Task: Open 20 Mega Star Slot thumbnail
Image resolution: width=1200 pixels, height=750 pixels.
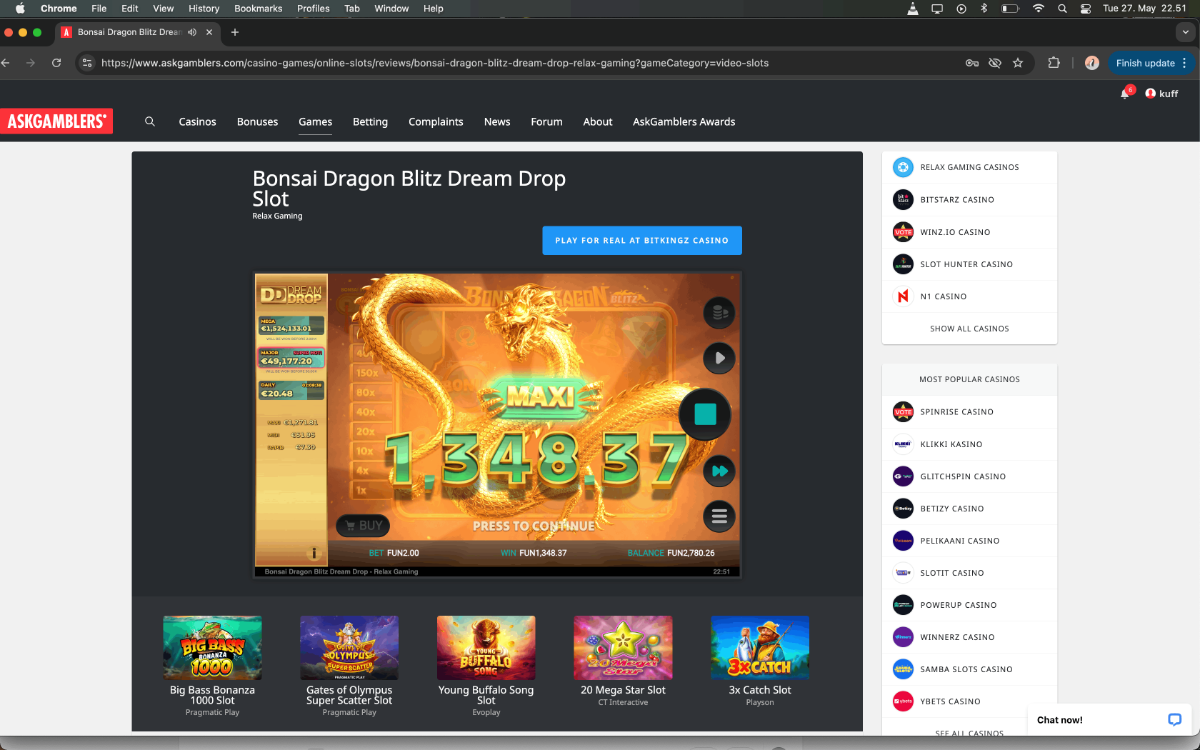Action: point(623,648)
